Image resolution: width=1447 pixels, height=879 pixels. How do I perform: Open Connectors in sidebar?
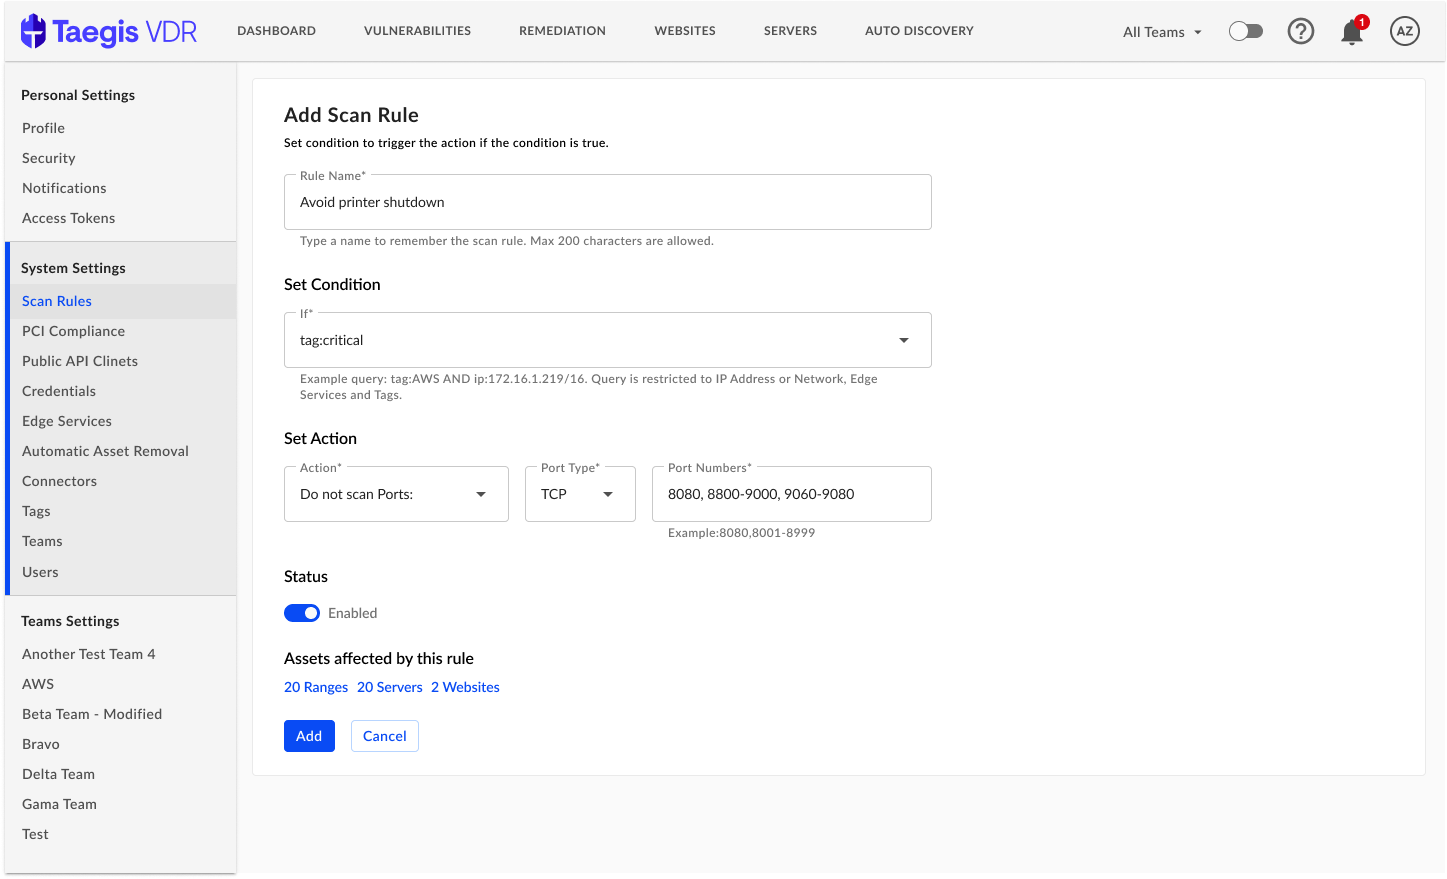[59, 481]
